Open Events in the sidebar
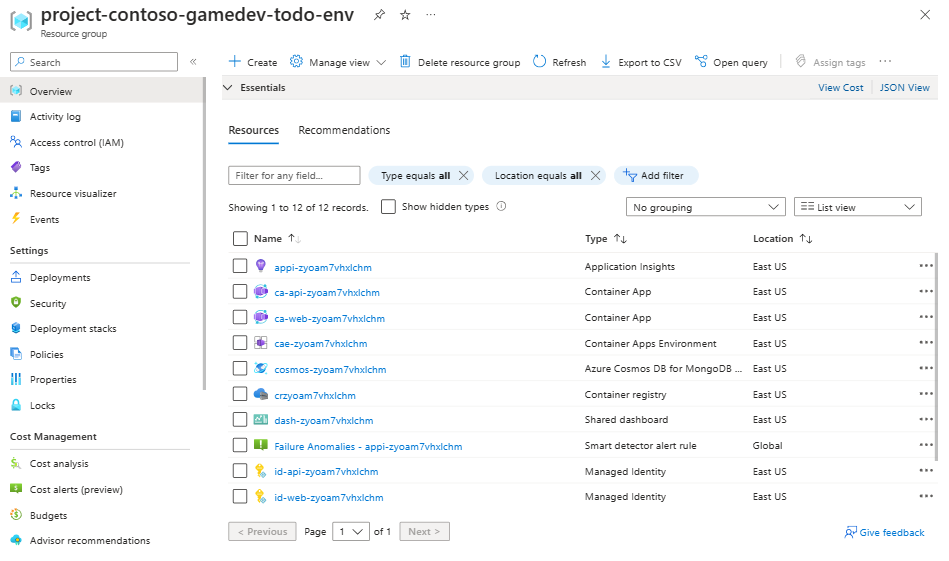This screenshot has width=949, height=561. click(44, 219)
